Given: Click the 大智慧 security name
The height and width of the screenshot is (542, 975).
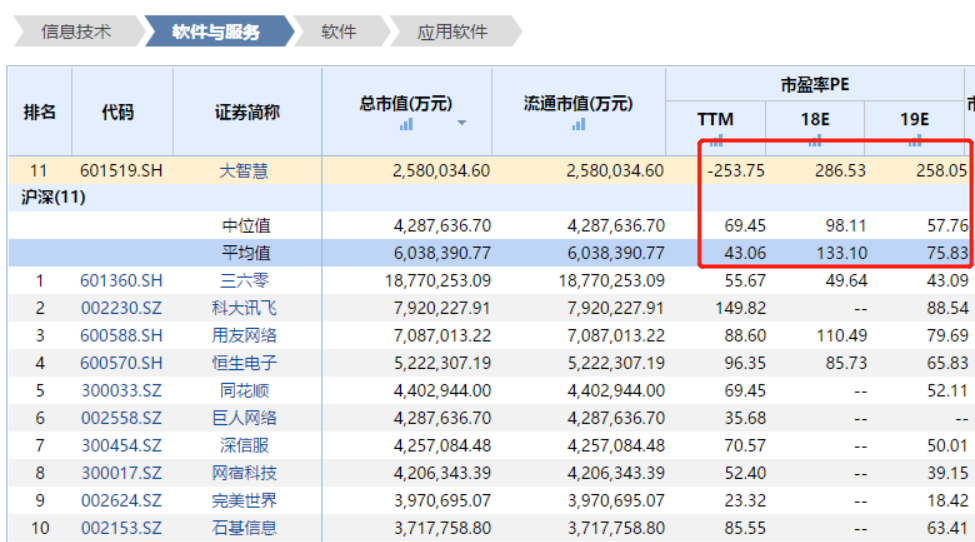Looking at the screenshot, I should click(244, 171).
